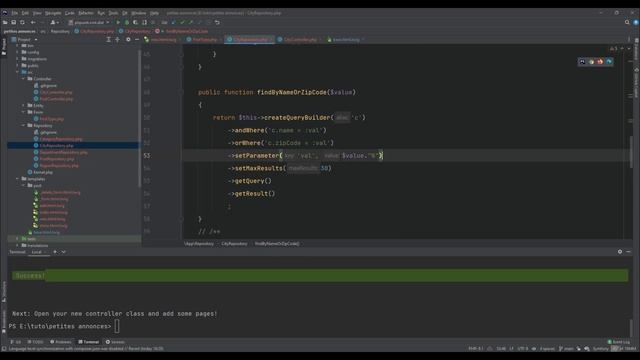Toggle the Project side tool window stripe
Screen dimensions: 640x360
[x=4, y=46]
